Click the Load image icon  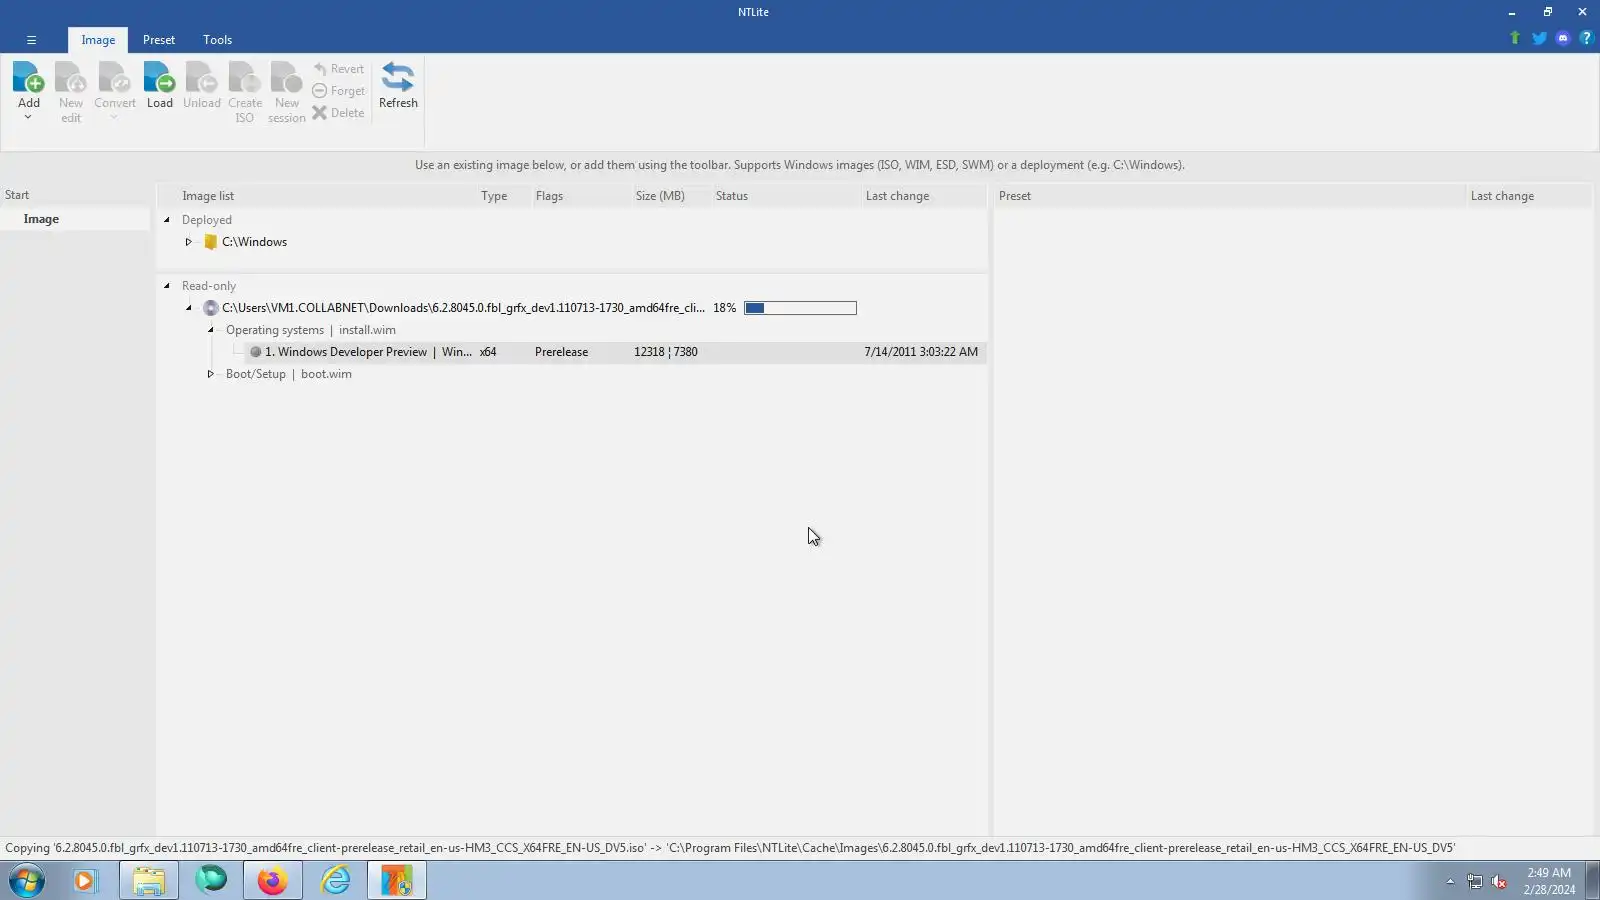click(x=159, y=78)
